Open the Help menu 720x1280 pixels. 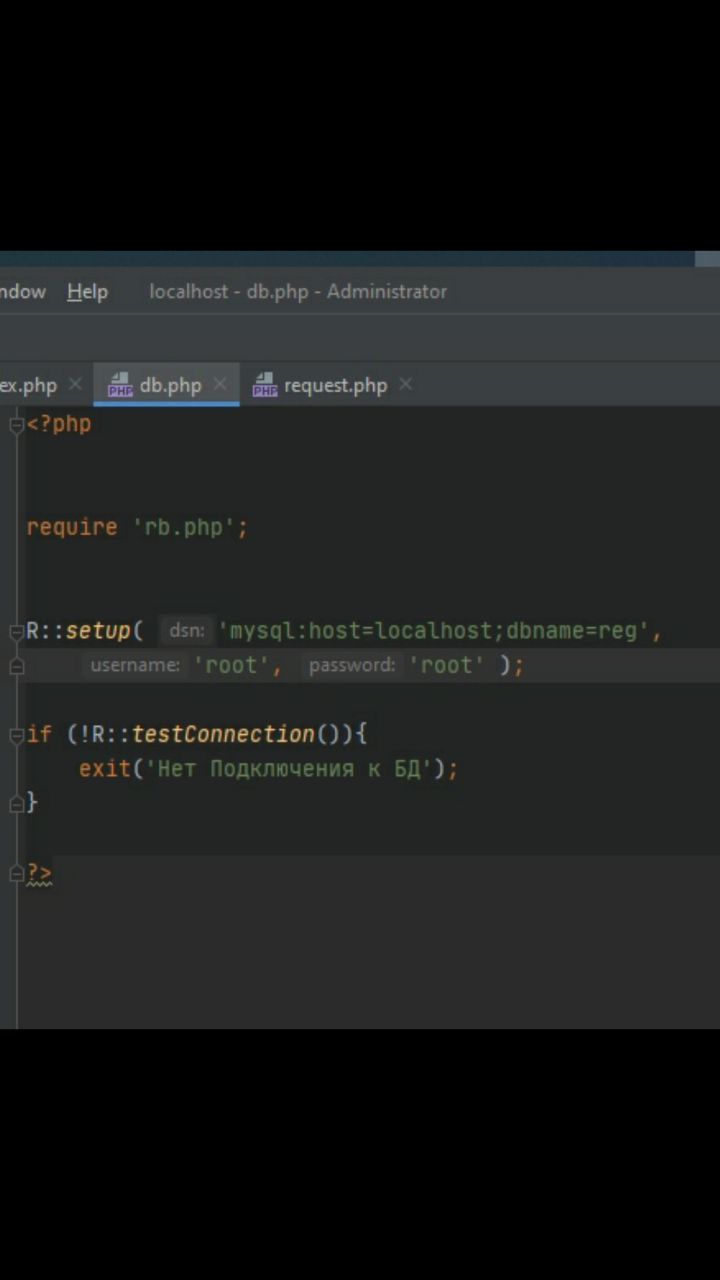pyautogui.click(x=87, y=291)
